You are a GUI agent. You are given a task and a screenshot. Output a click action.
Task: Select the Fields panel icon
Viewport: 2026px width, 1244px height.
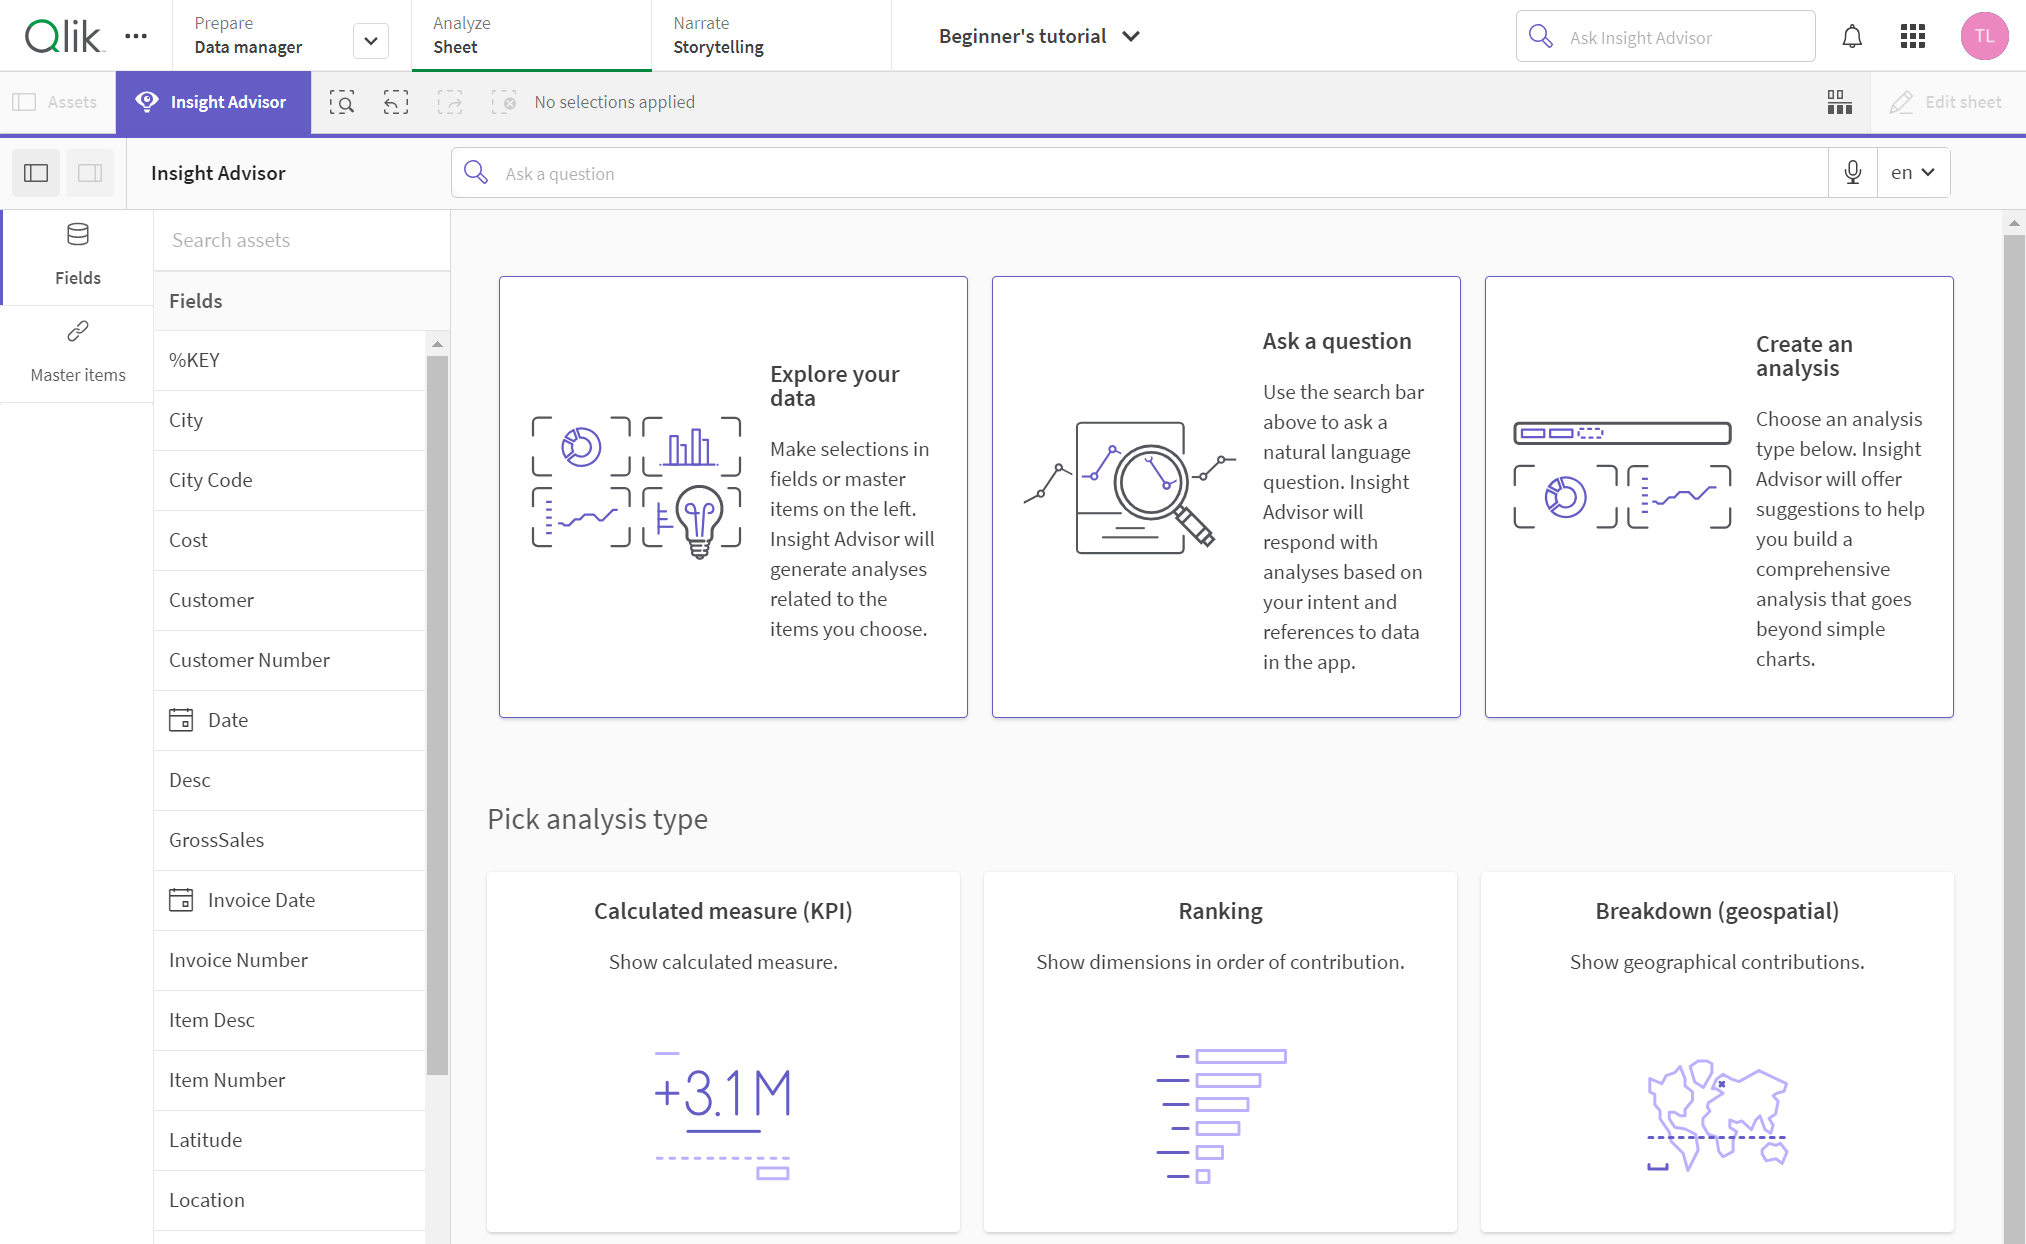(x=77, y=234)
